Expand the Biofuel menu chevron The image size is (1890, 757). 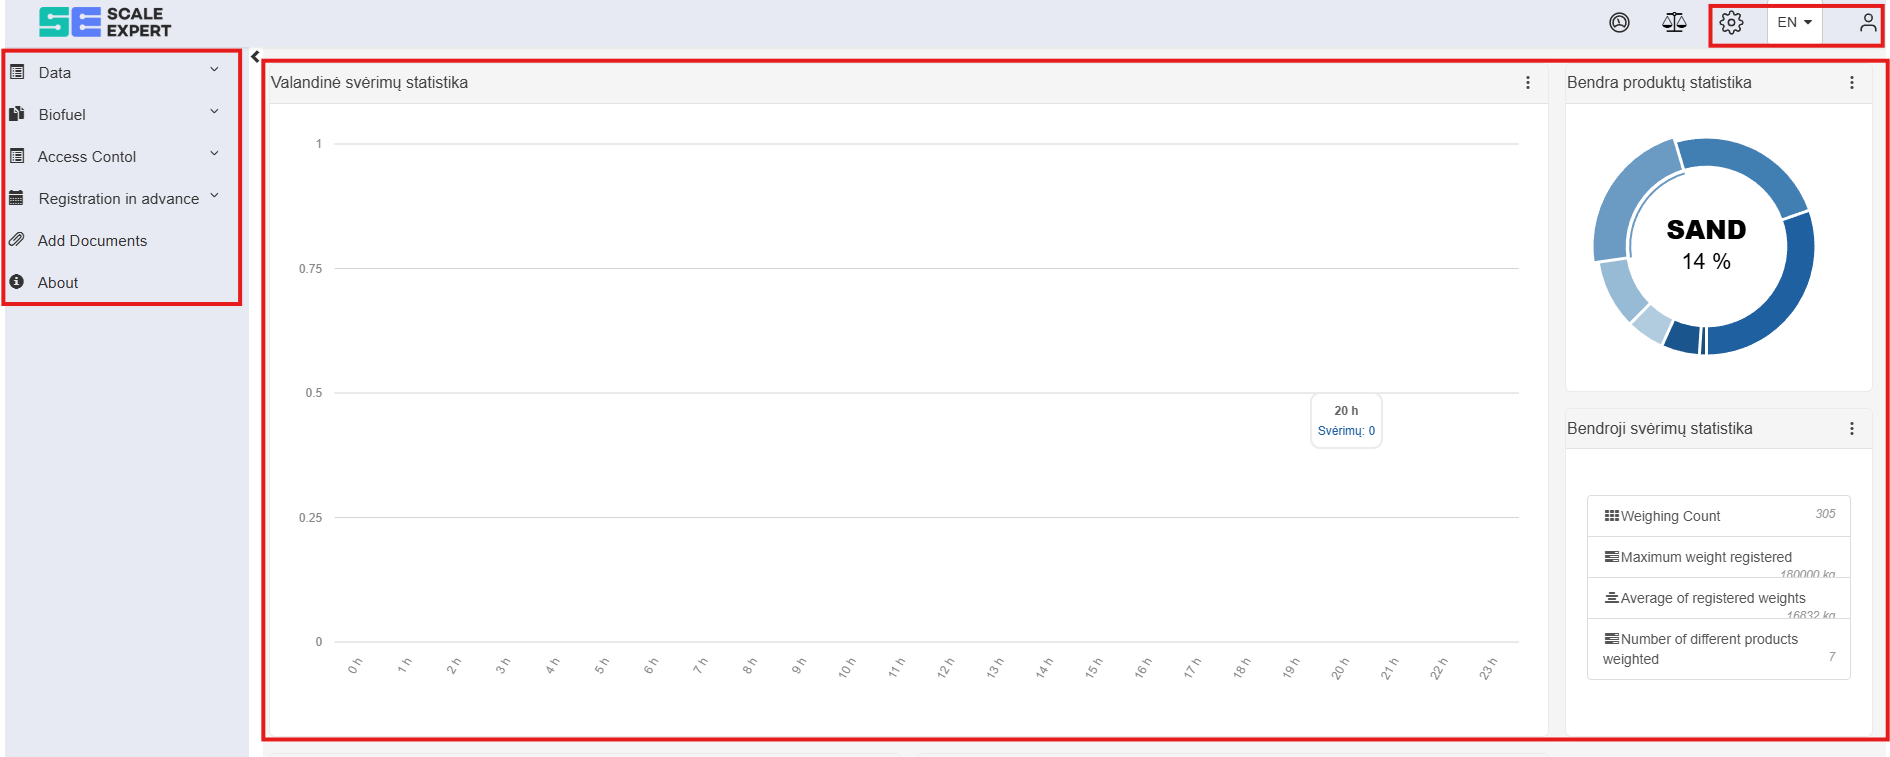[x=214, y=112]
